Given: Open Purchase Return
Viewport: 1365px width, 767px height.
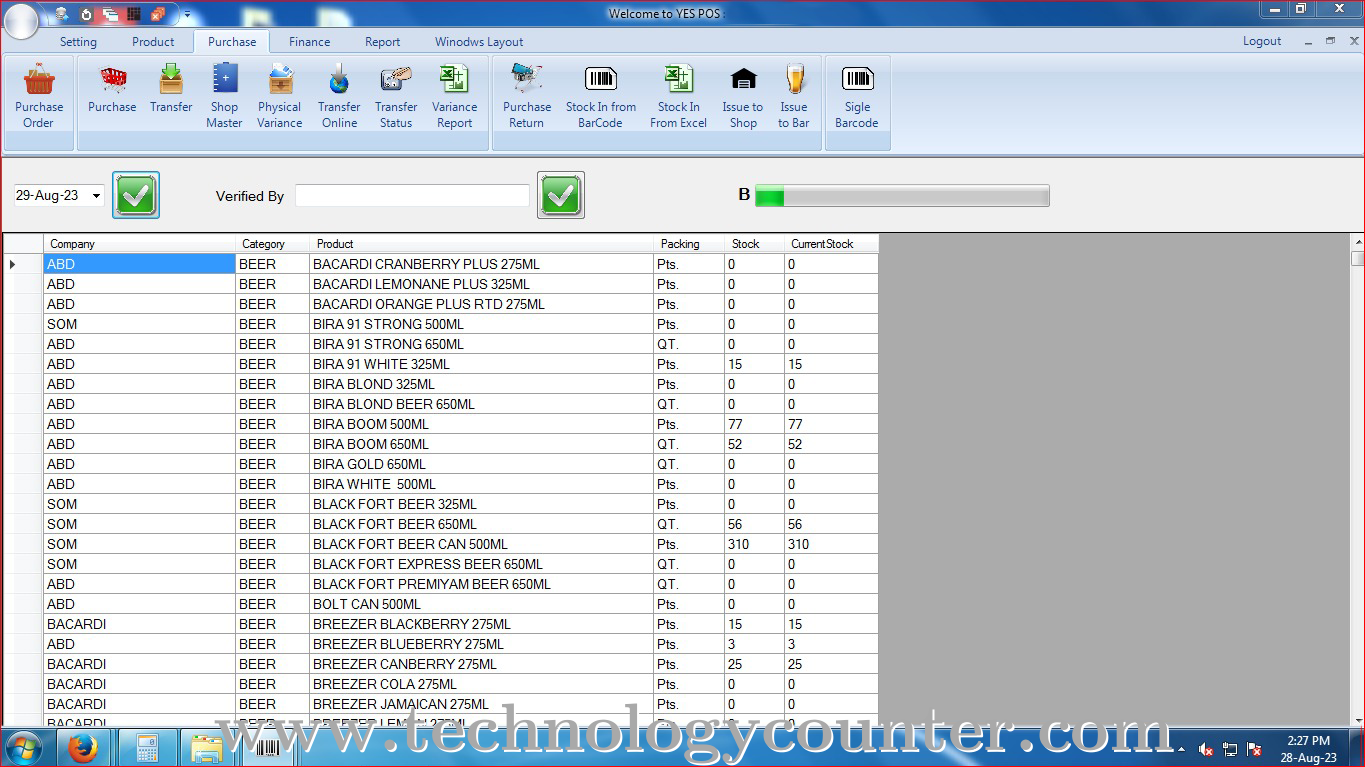Looking at the screenshot, I should [527, 97].
